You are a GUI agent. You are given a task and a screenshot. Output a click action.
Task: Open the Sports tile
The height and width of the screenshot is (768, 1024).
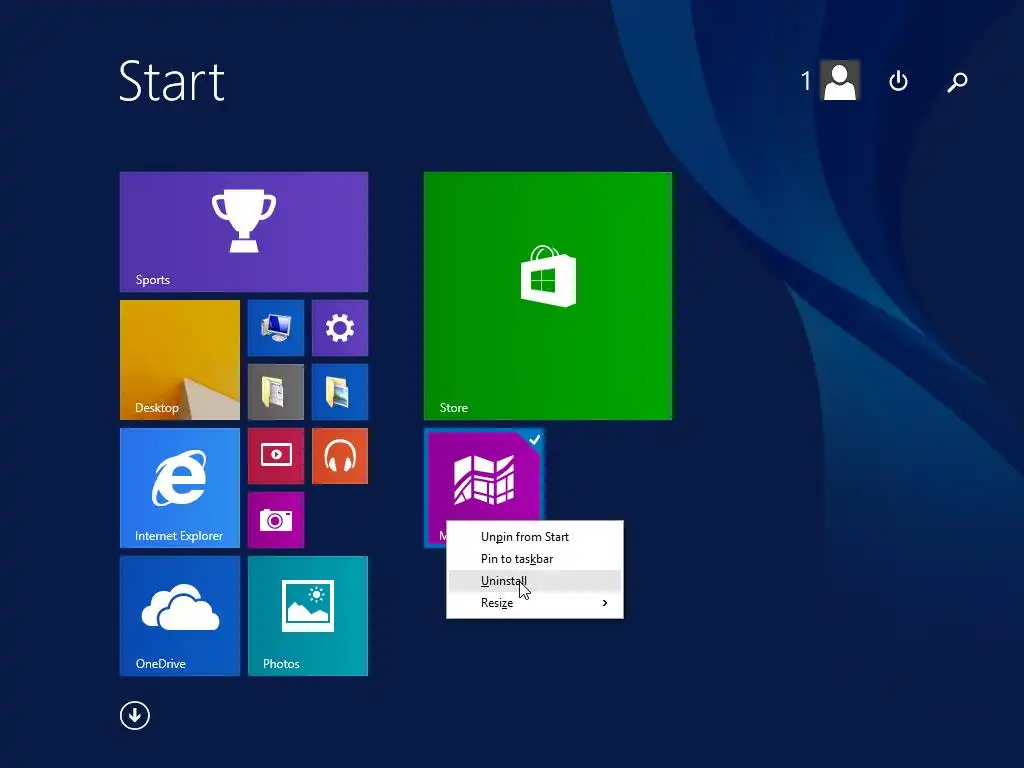click(x=244, y=232)
